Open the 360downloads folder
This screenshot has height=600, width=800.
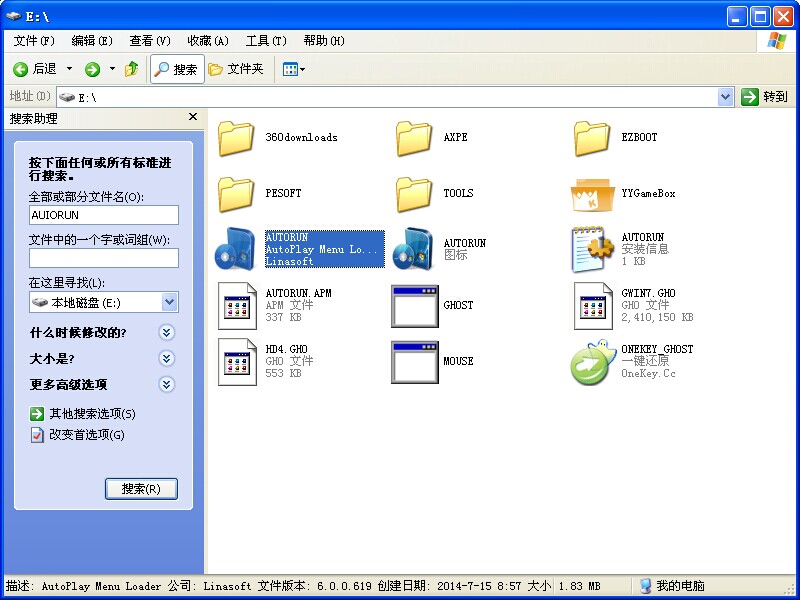tap(237, 139)
